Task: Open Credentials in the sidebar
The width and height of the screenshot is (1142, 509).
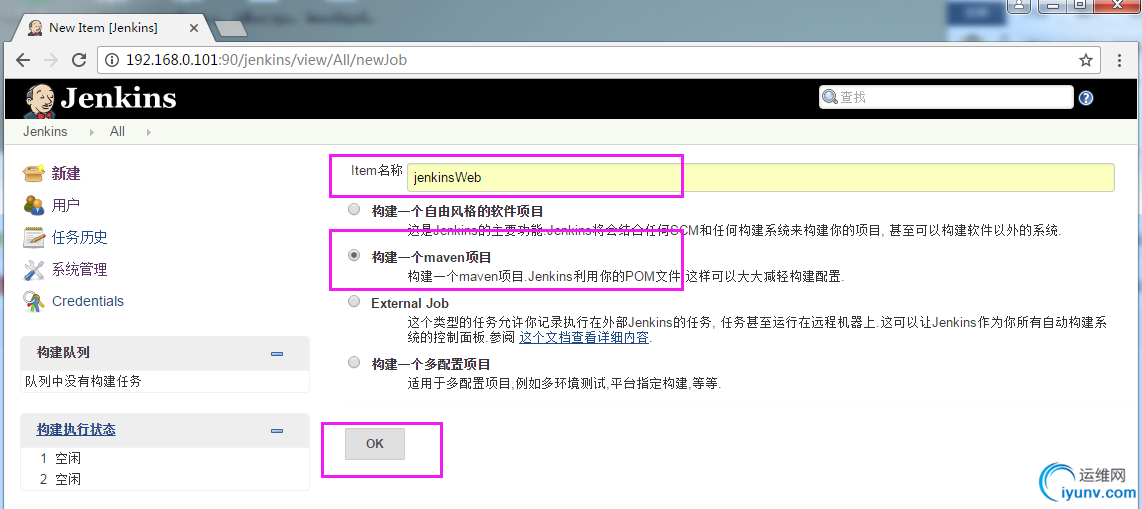Action: pos(87,301)
